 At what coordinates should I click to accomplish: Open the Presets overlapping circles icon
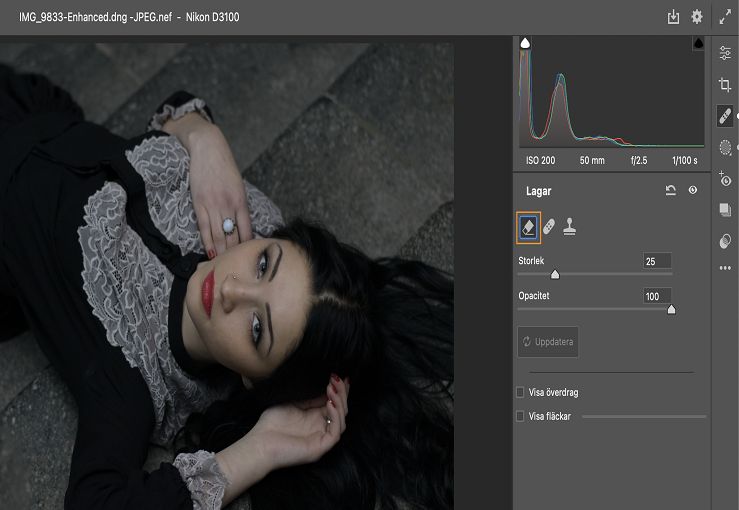[725, 241]
